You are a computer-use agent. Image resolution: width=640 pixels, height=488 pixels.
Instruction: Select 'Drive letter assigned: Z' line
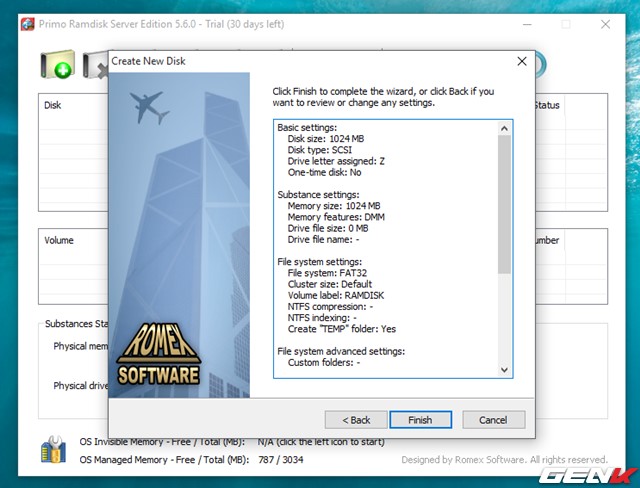coord(336,161)
